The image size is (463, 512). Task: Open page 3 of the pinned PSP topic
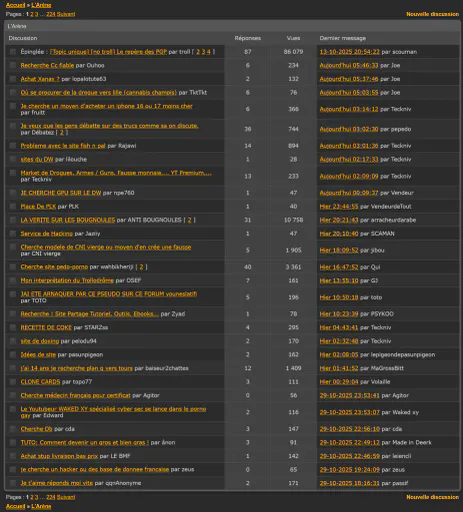click(x=203, y=52)
